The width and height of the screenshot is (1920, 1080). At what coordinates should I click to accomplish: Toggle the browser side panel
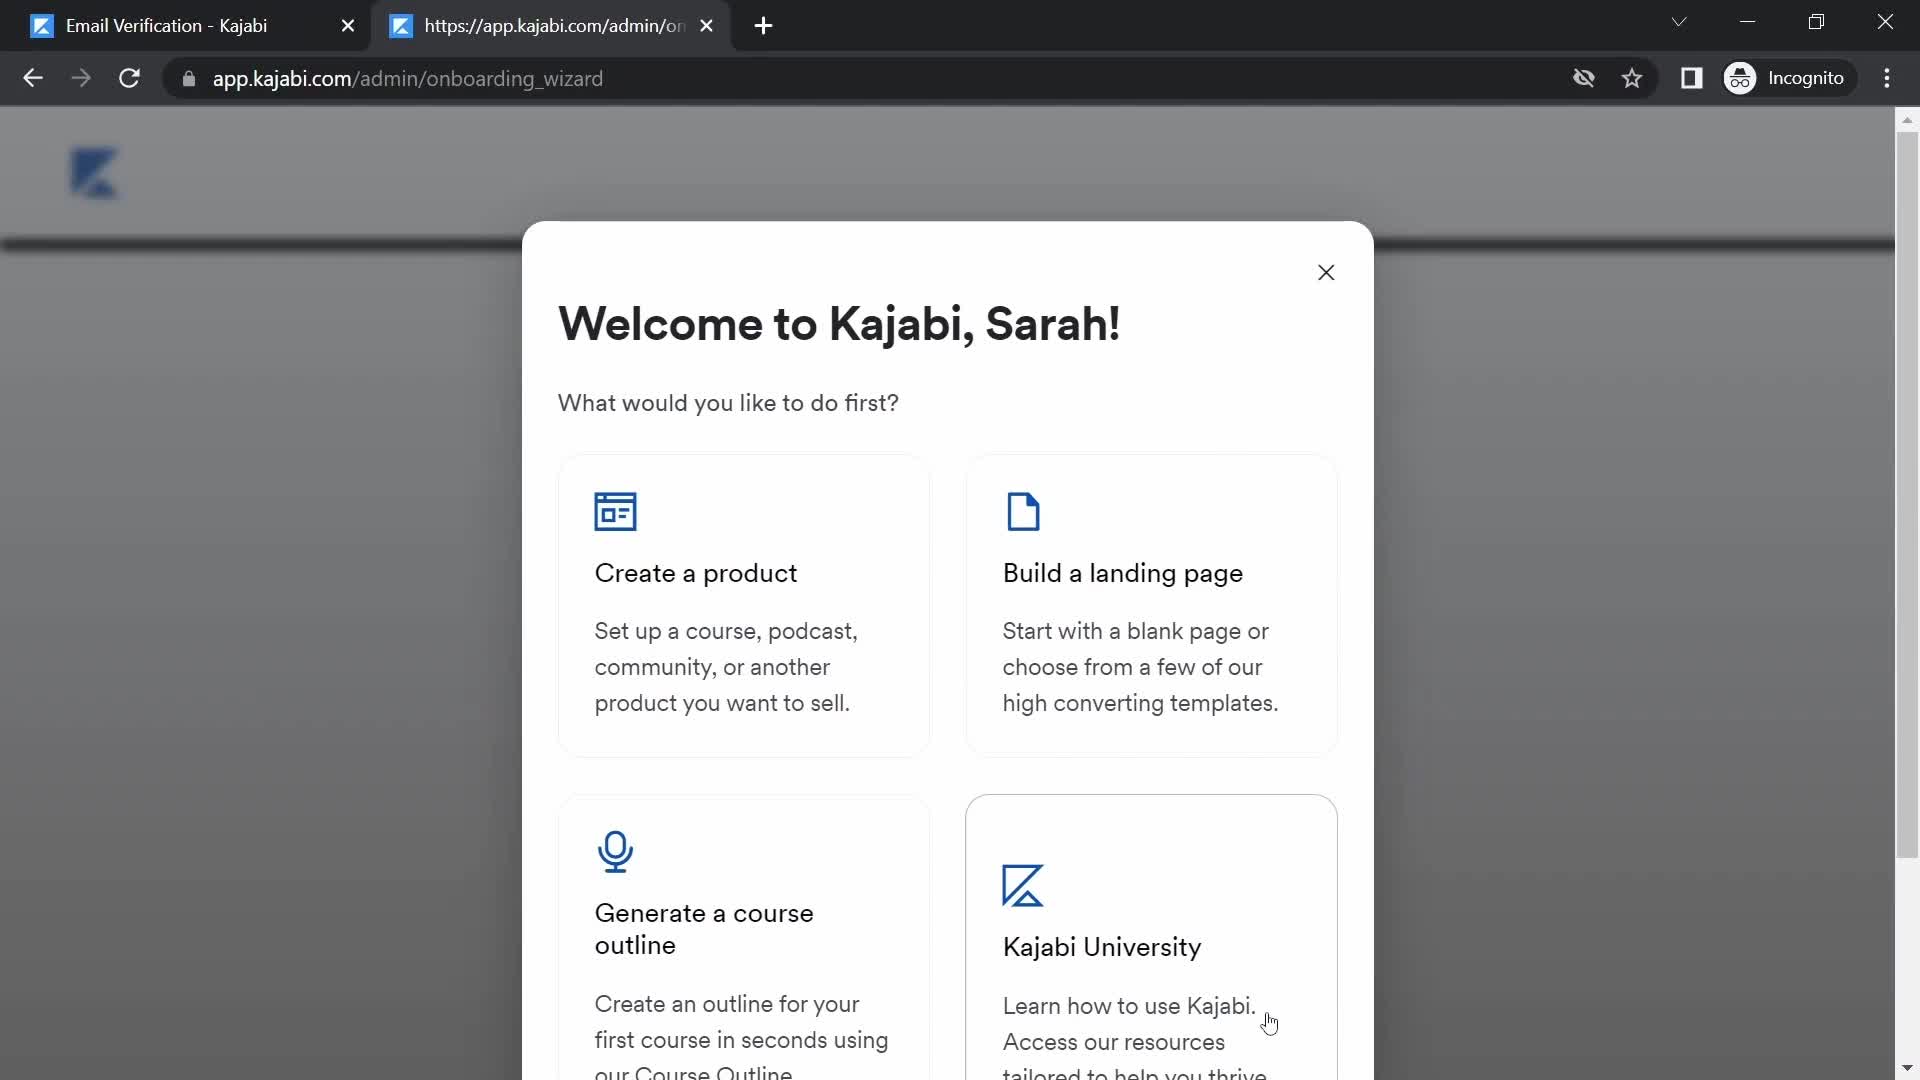point(1691,78)
